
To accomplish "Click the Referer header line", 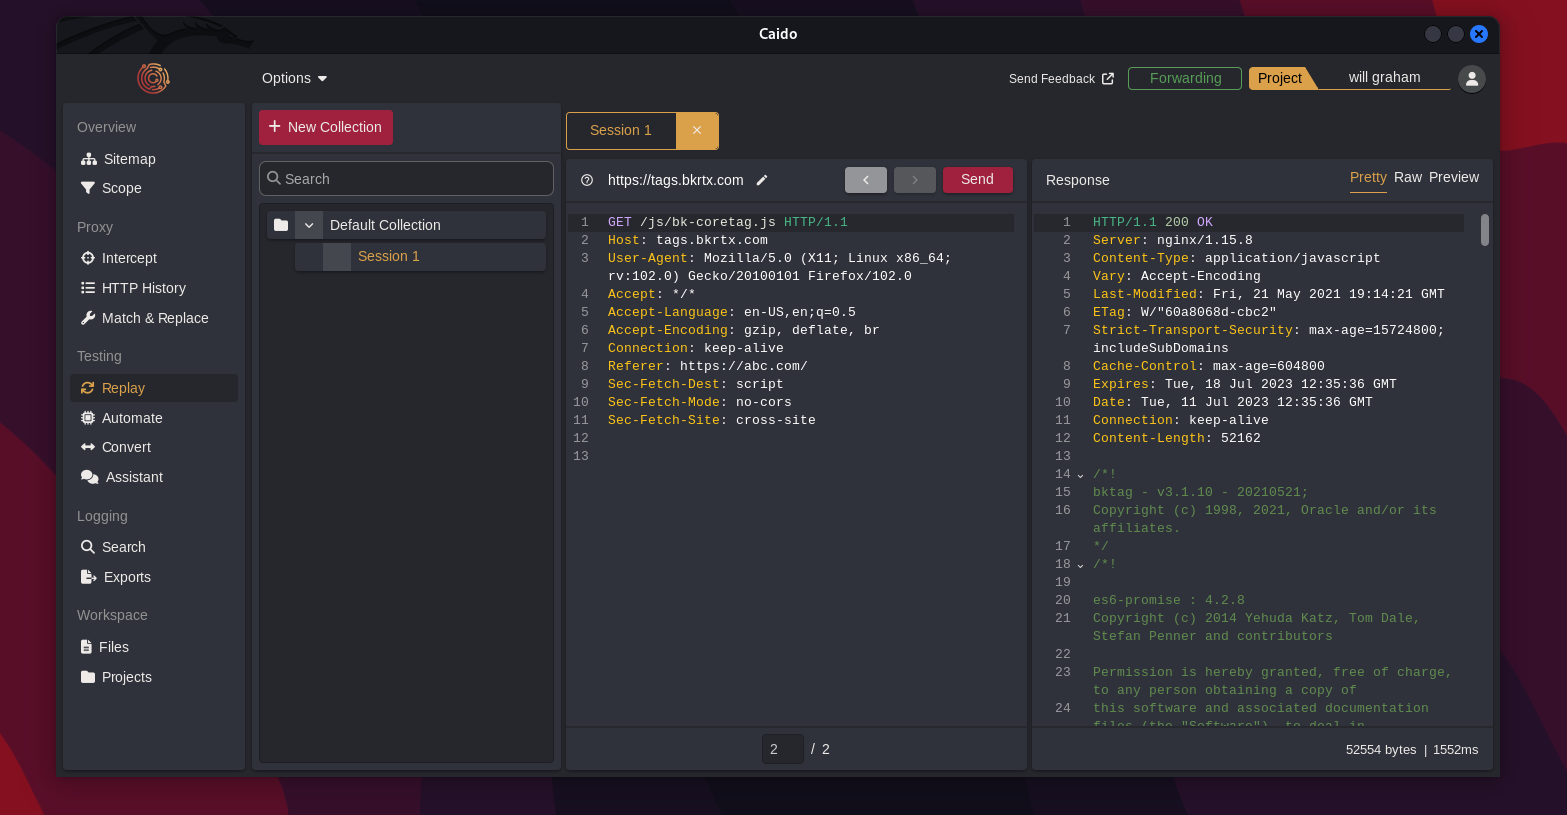I will [707, 366].
